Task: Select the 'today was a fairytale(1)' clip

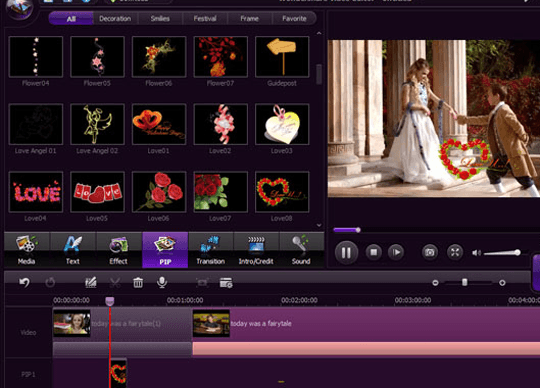Action: pyautogui.click(x=122, y=323)
